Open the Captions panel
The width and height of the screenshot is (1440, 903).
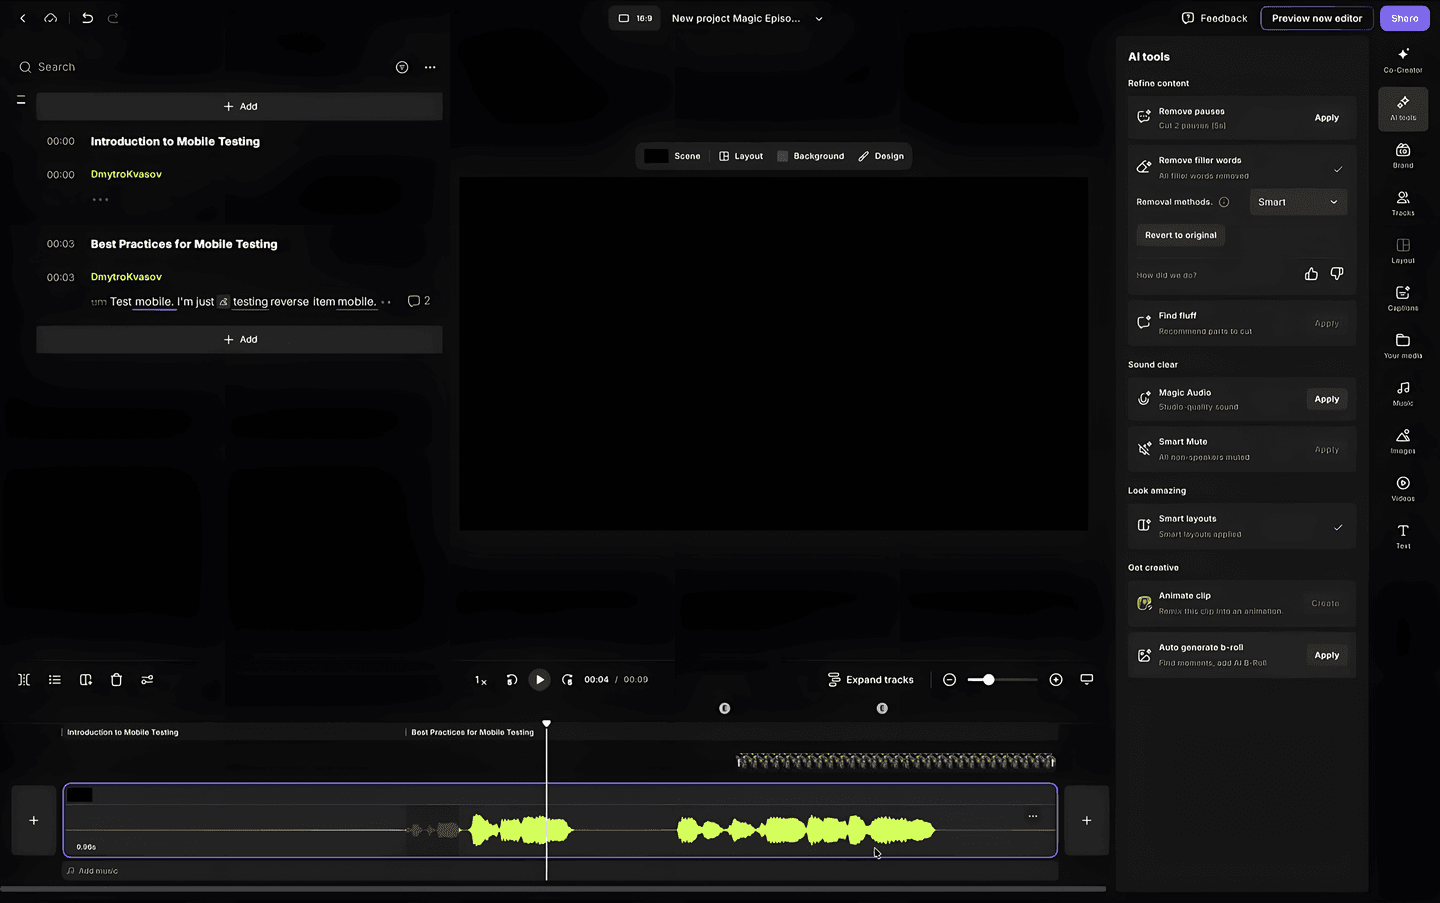[1402, 297]
